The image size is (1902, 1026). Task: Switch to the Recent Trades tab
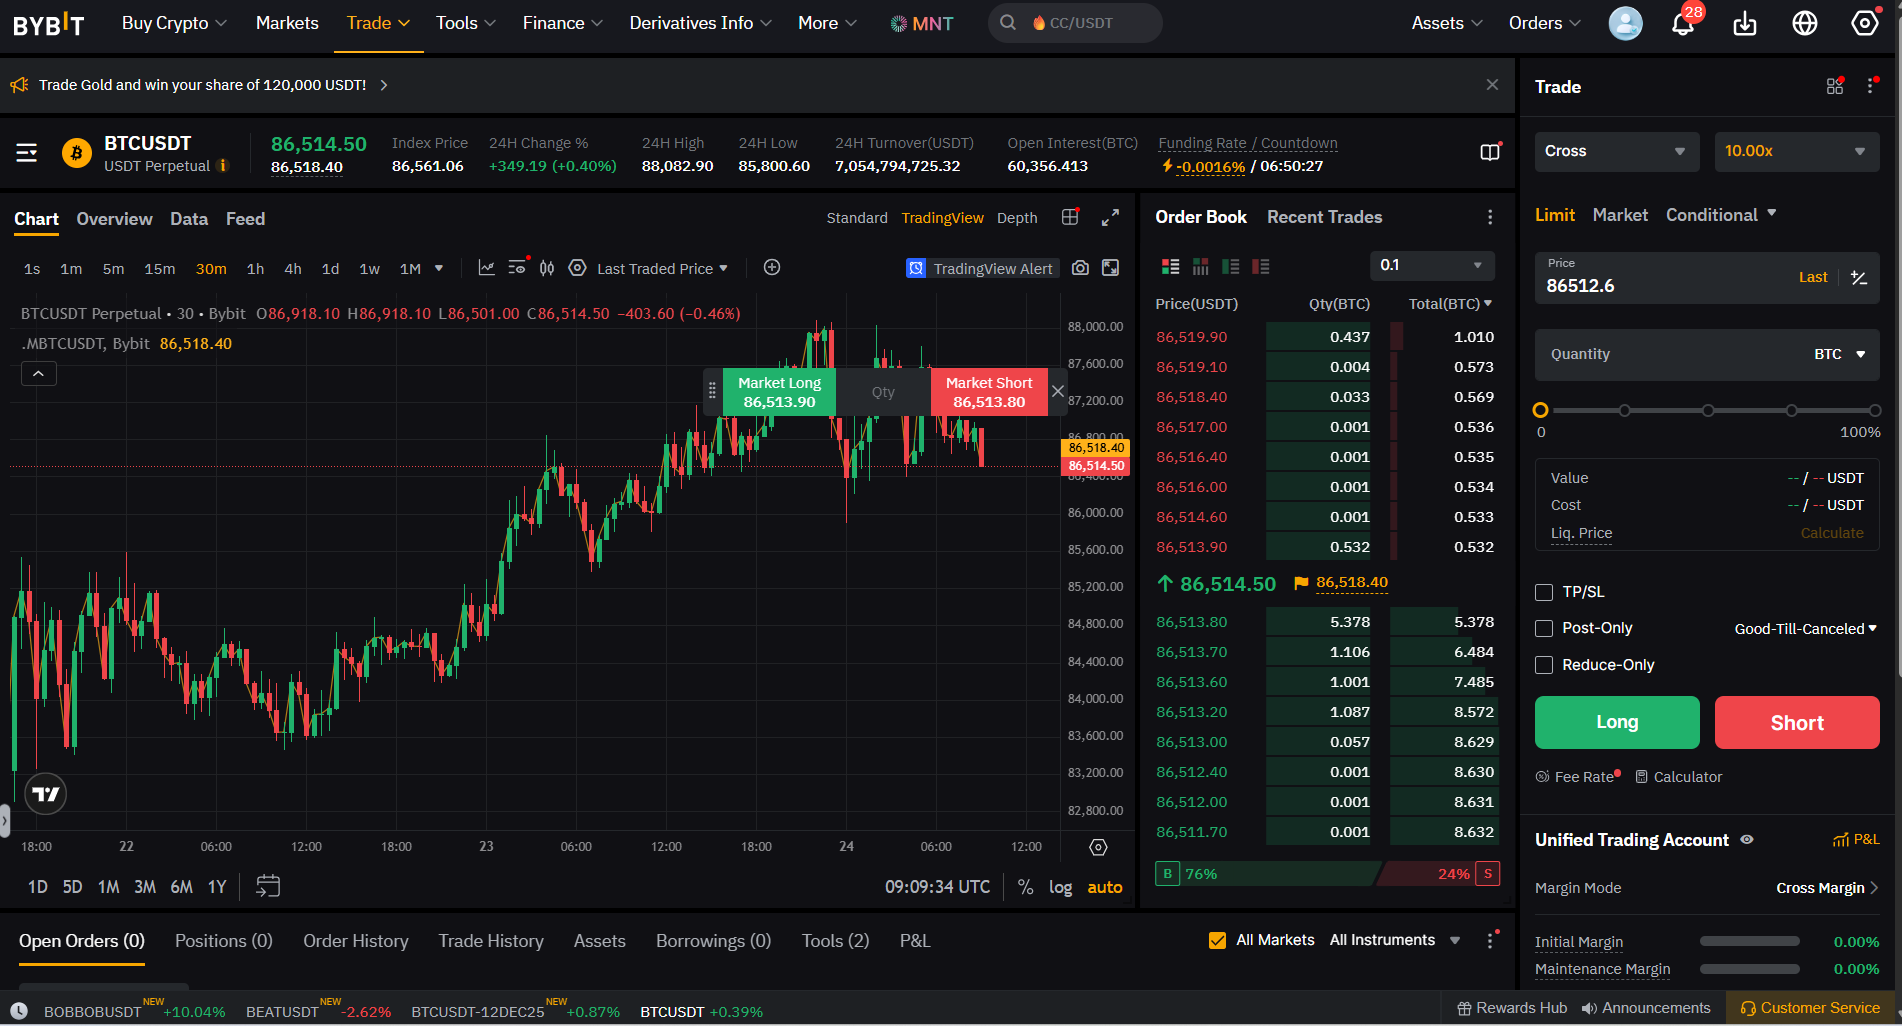click(x=1324, y=216)
